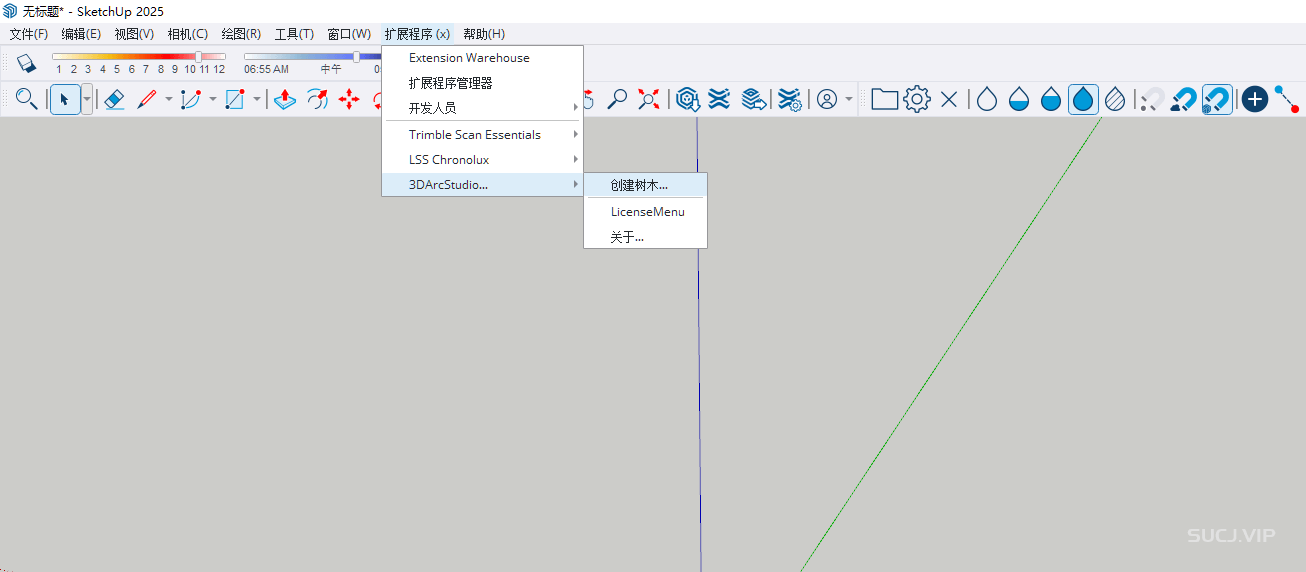The image size is (1306, 572).
Task: Select the arrow Select tool
Action: (65, 99)
